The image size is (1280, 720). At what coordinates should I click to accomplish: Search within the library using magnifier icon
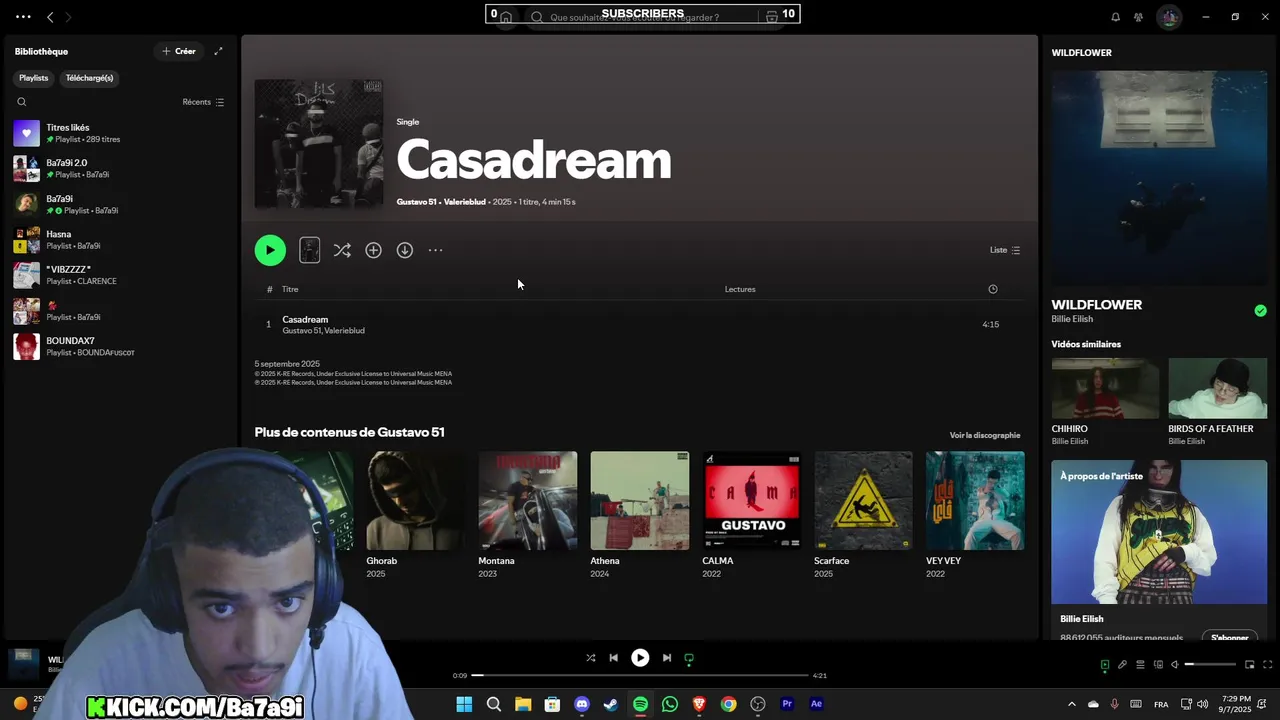pyautogui.click(x=22, y=102)
